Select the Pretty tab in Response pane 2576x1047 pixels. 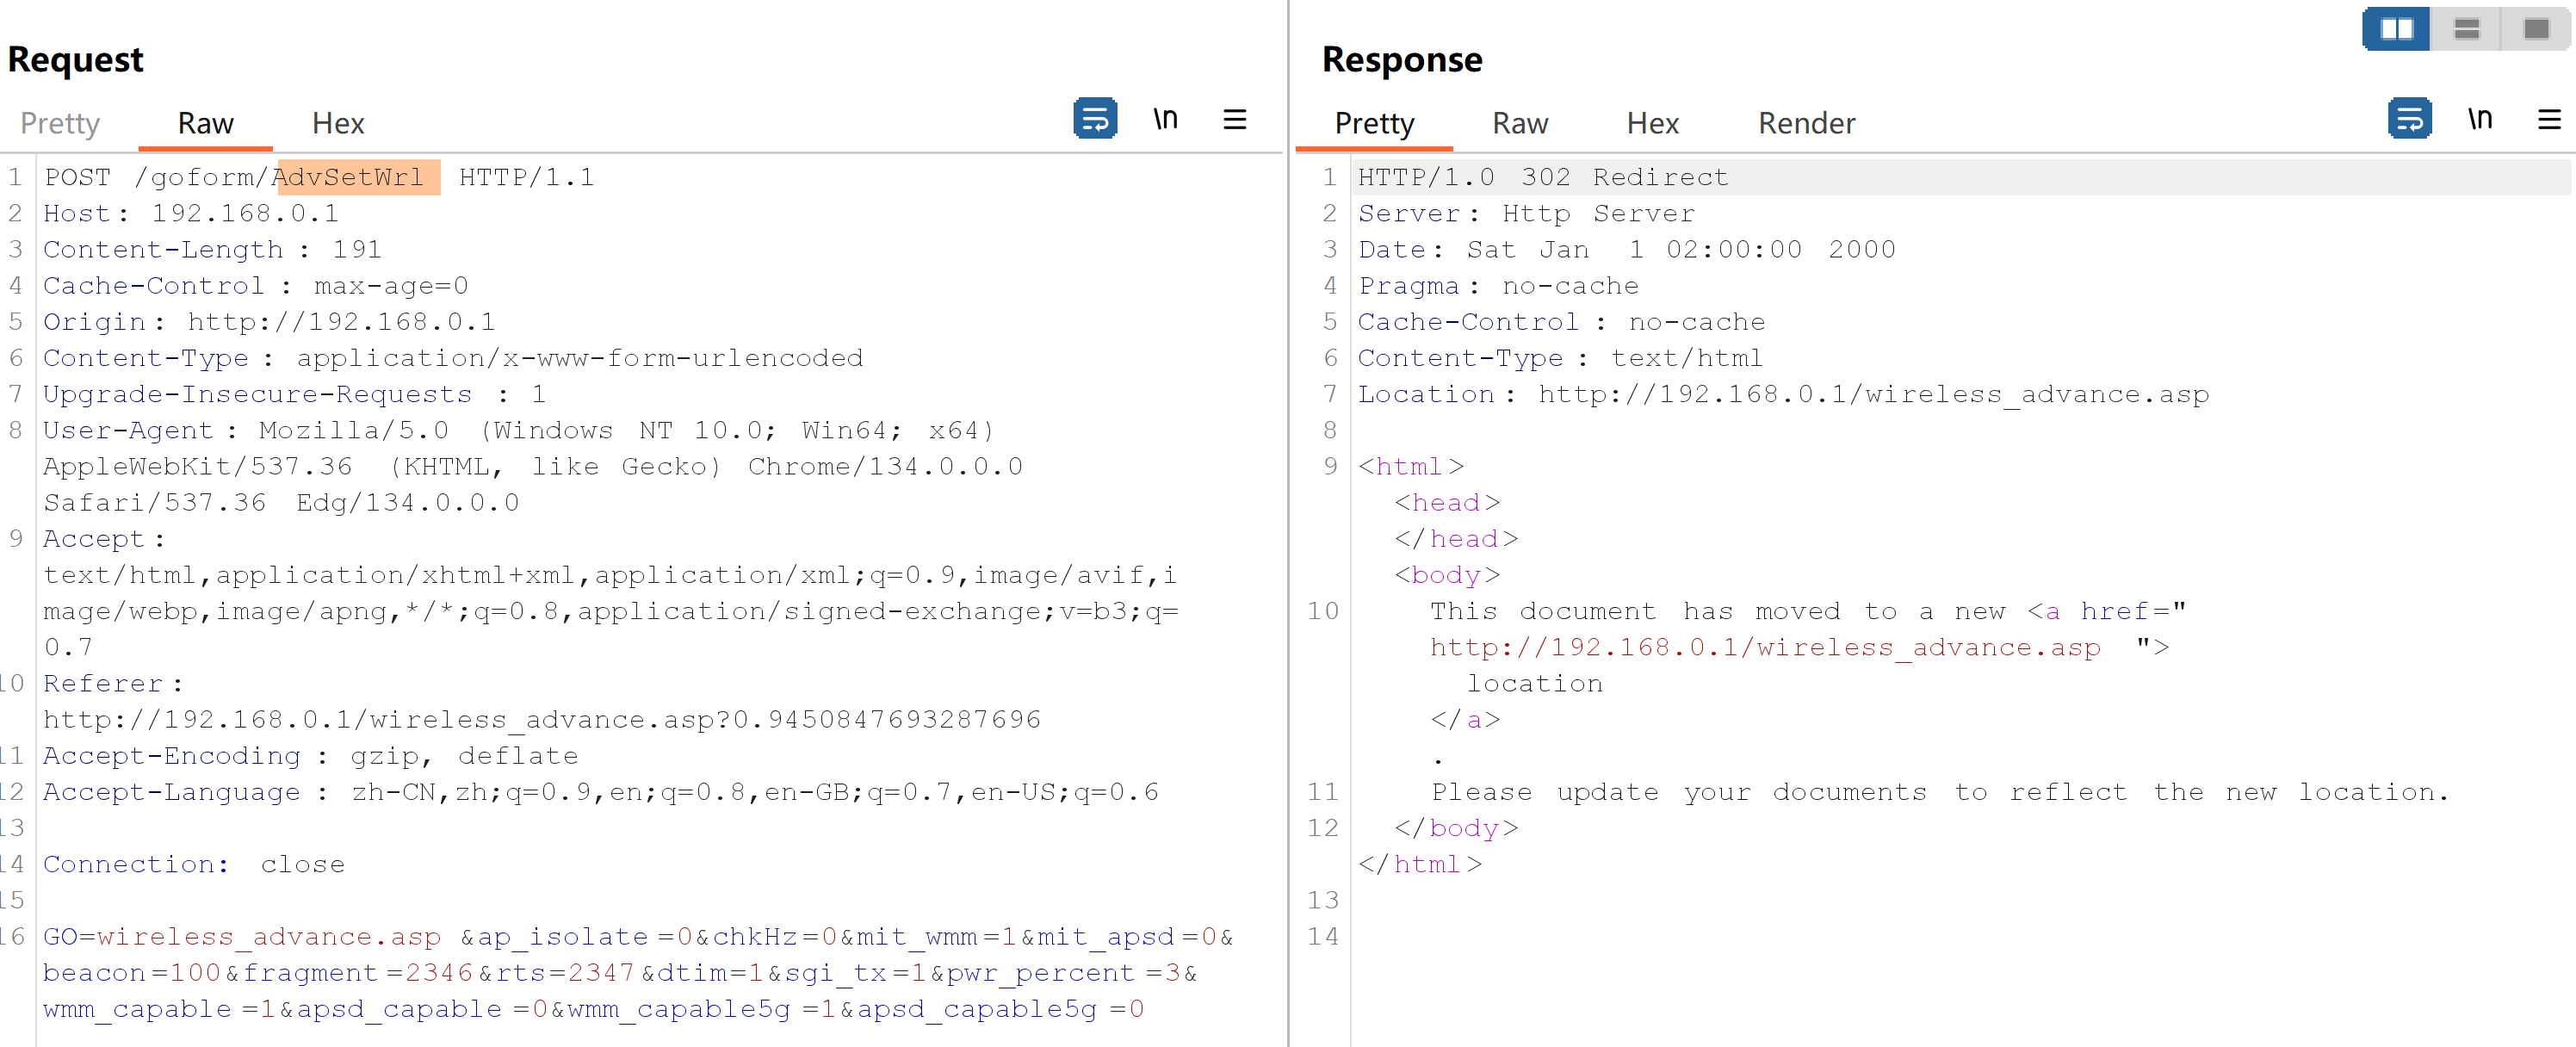click(x=1374, y=123)
